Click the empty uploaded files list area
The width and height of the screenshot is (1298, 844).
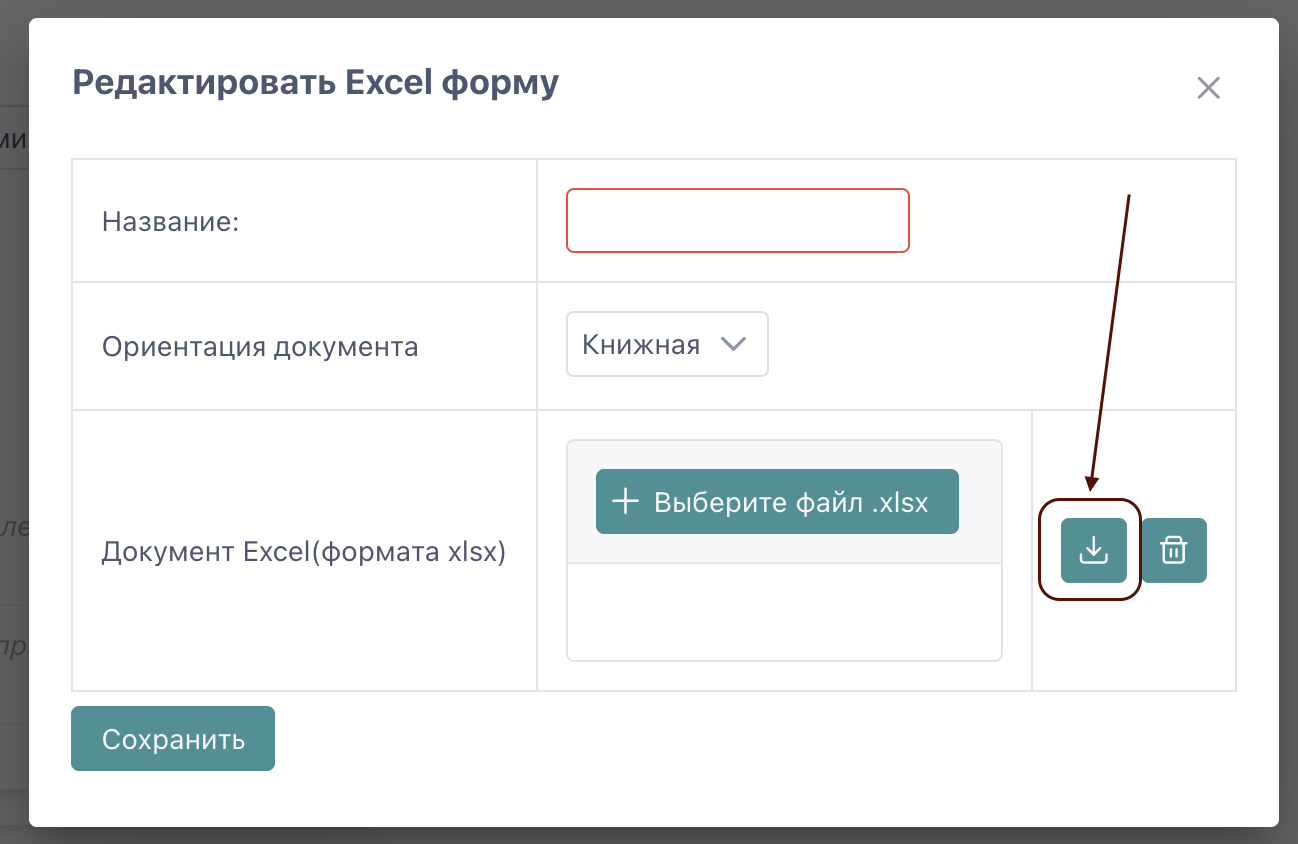(x=784, y=611)
